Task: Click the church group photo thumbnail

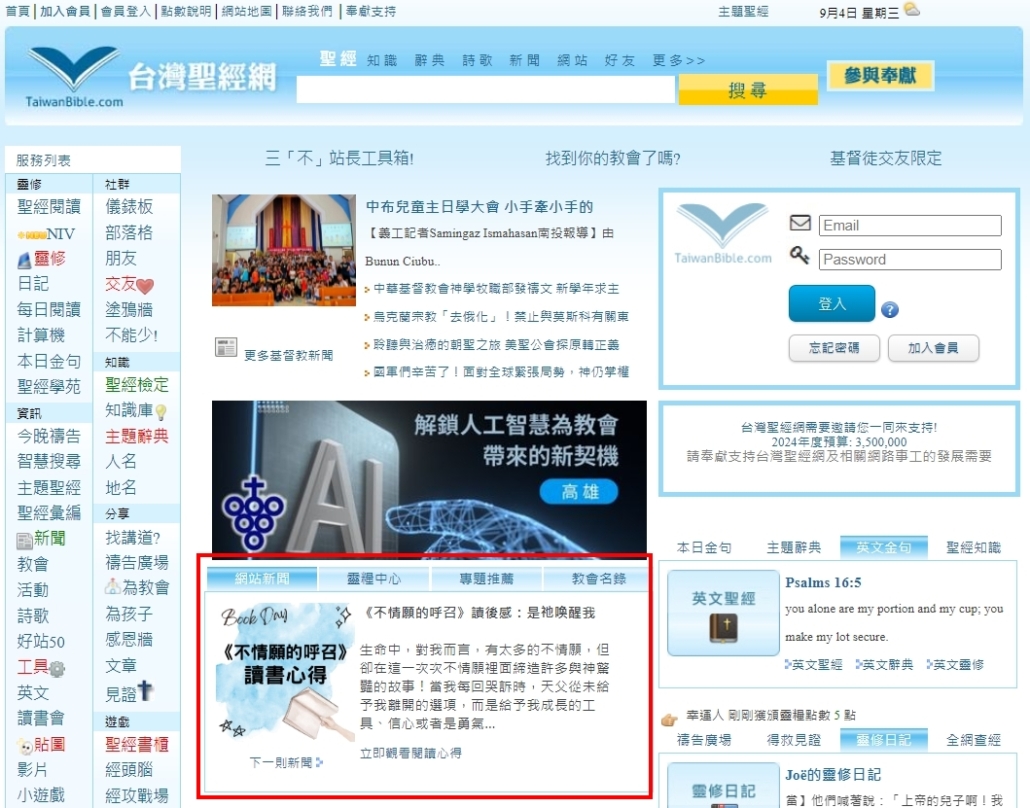Action: tap(284, 250)
